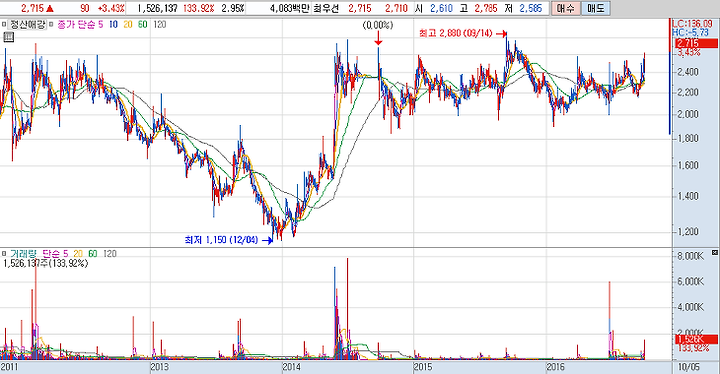Screen dimensions: 720x374
Task: Click the 거래량 volume legend label
Action: click(x=23, y=254)
